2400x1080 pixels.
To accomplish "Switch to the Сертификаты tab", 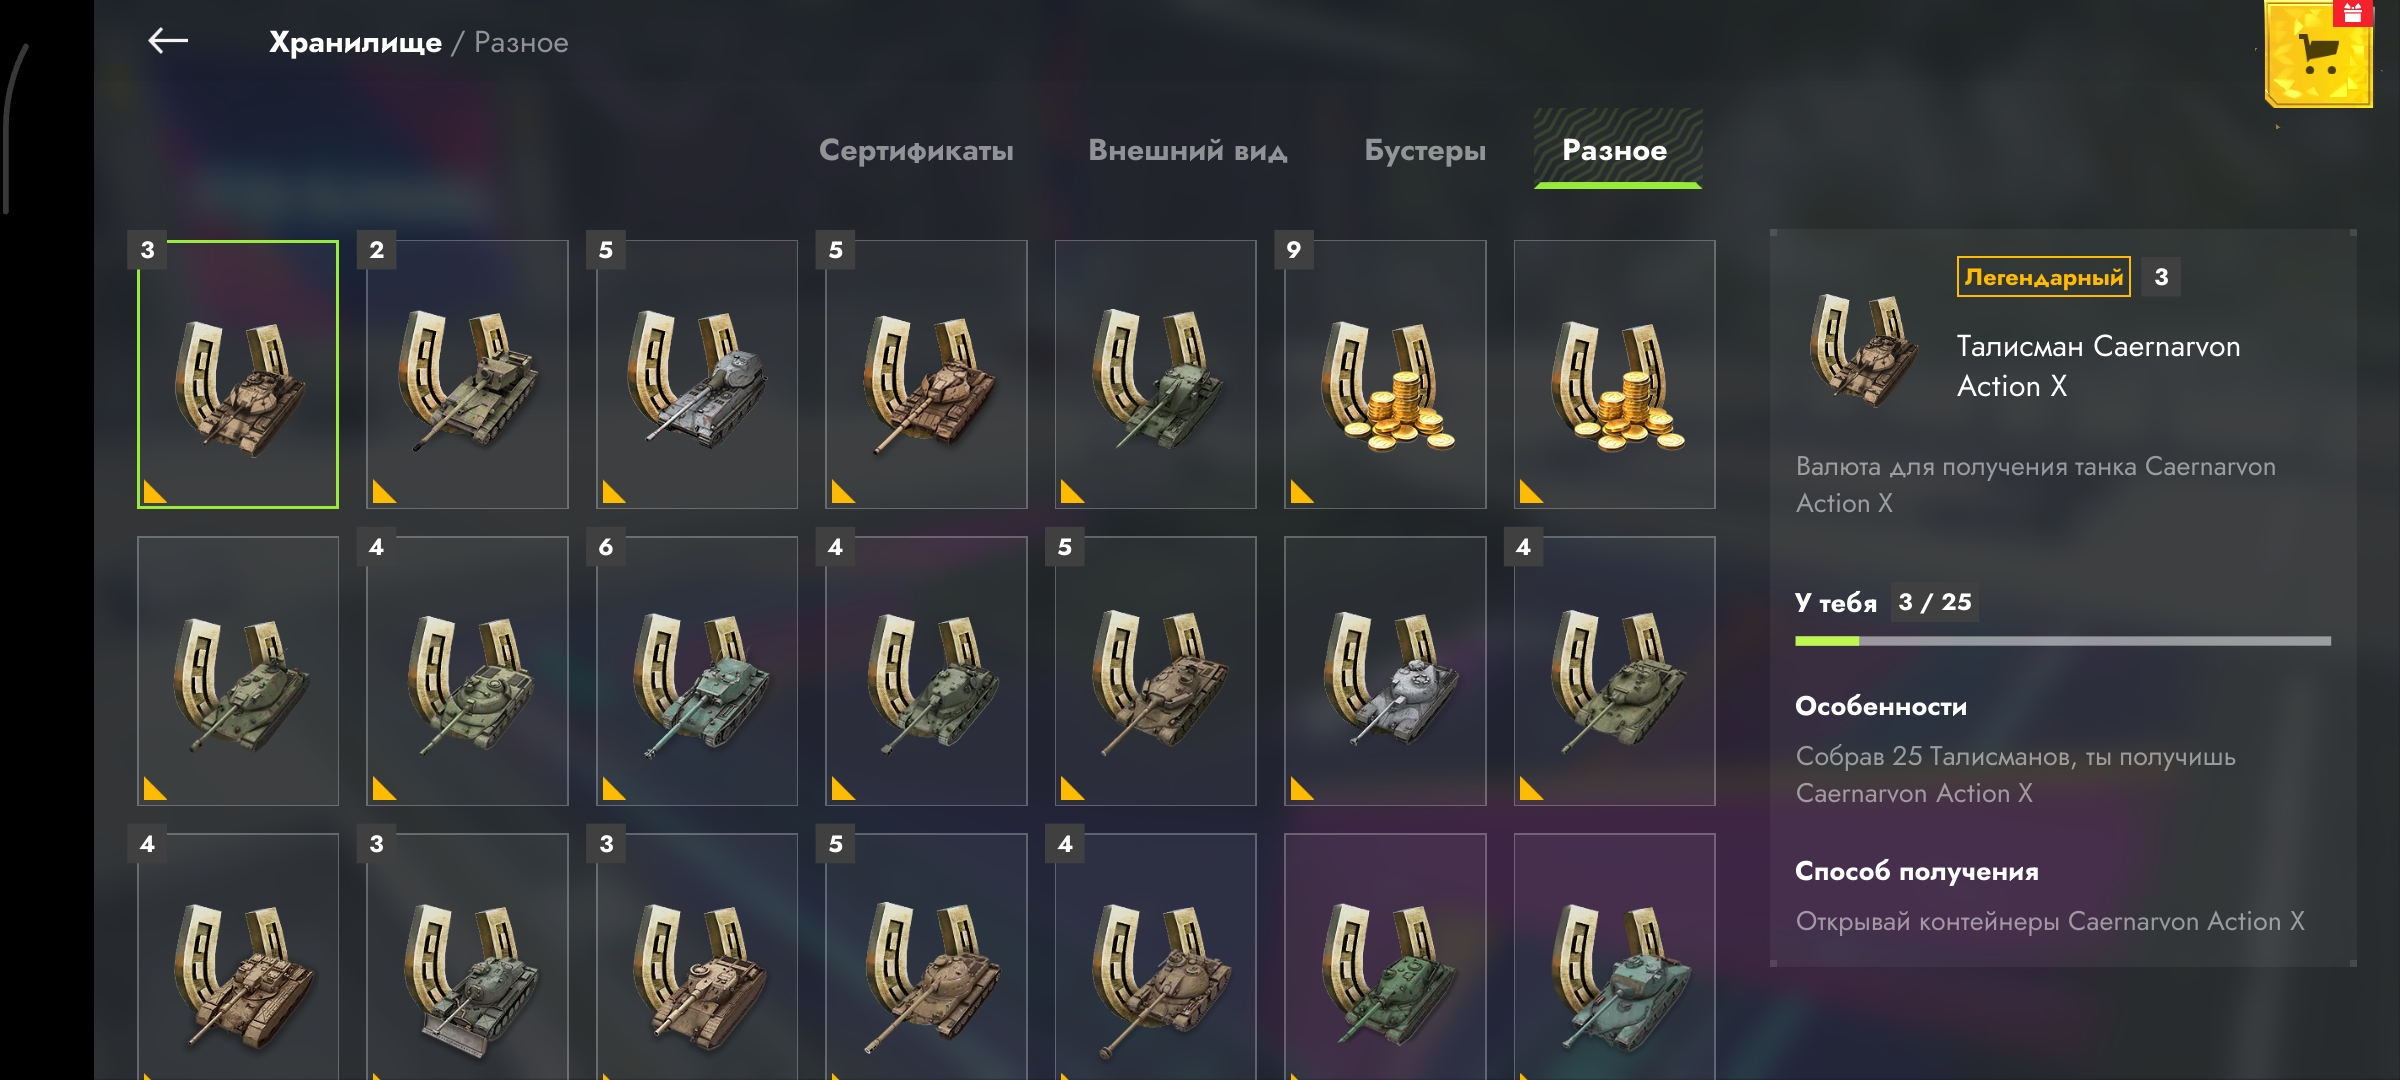I will [916, 150].
